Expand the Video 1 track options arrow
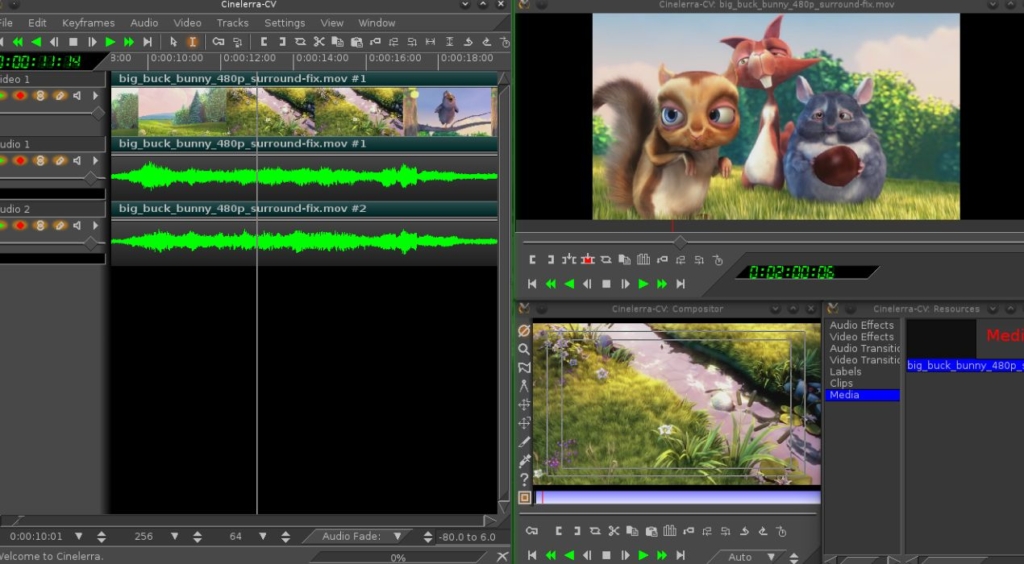 [96, 96]
